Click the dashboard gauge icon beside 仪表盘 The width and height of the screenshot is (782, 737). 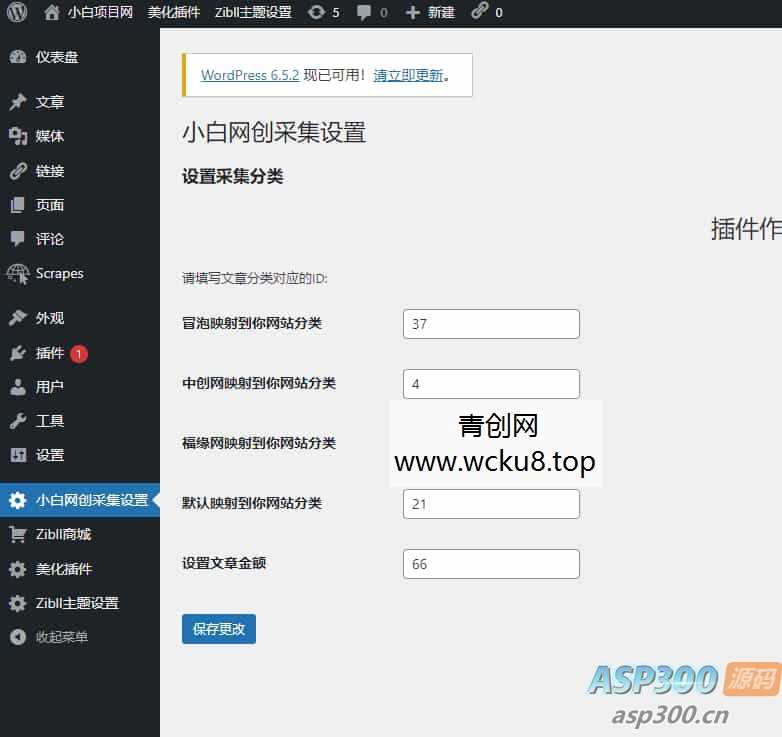coord(18,57)
